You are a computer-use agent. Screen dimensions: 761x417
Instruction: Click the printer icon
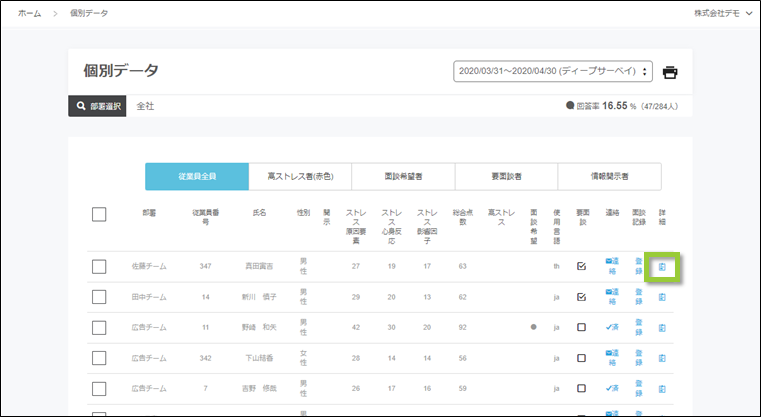(x=670, y=72)
